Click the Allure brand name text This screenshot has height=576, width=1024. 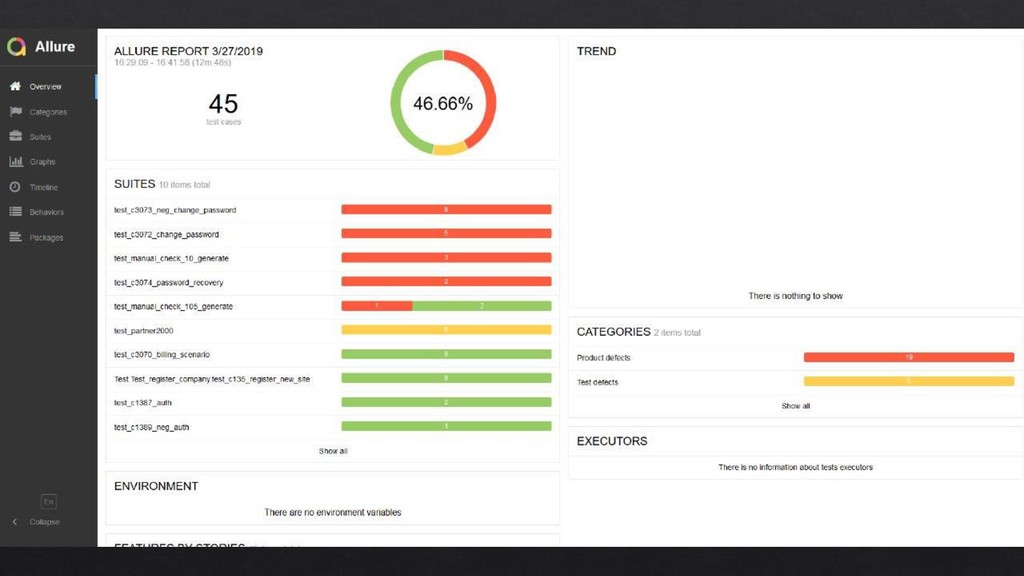[55, 46]
